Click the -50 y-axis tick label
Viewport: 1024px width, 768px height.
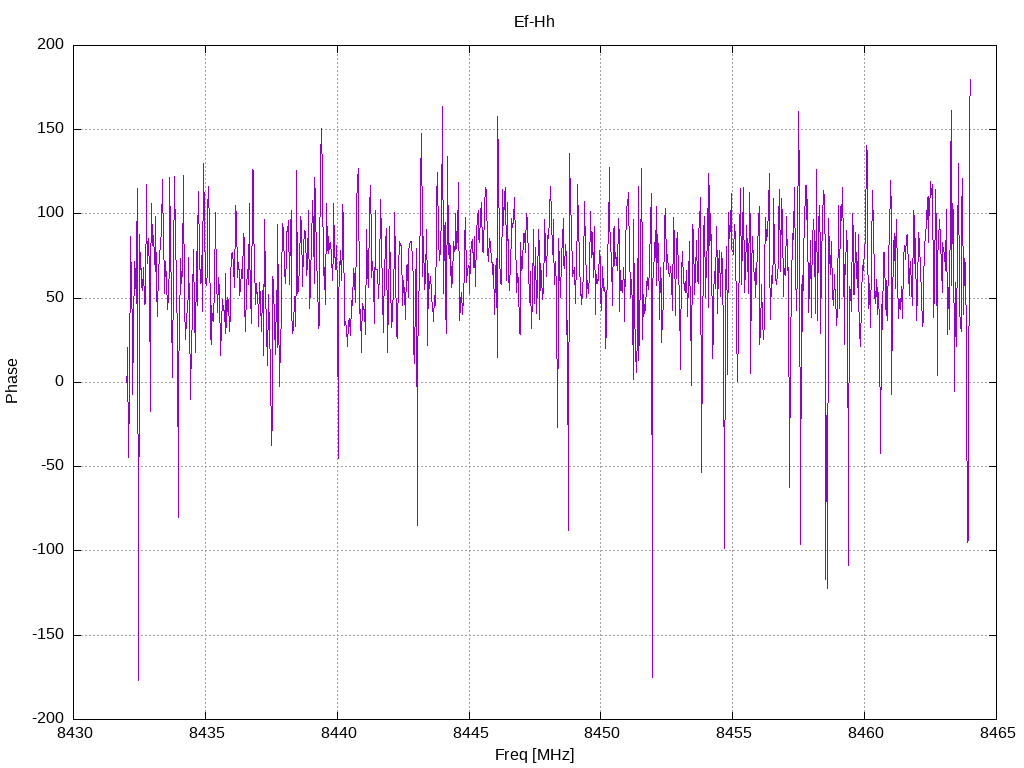pos(53,466)
